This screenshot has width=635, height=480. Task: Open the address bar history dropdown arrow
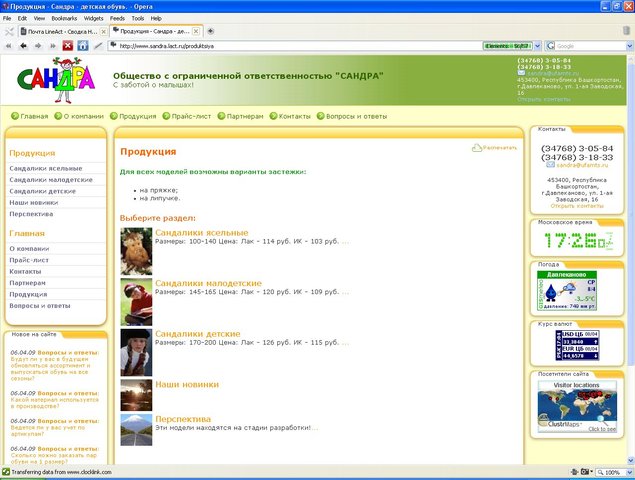tap(536, 45)
